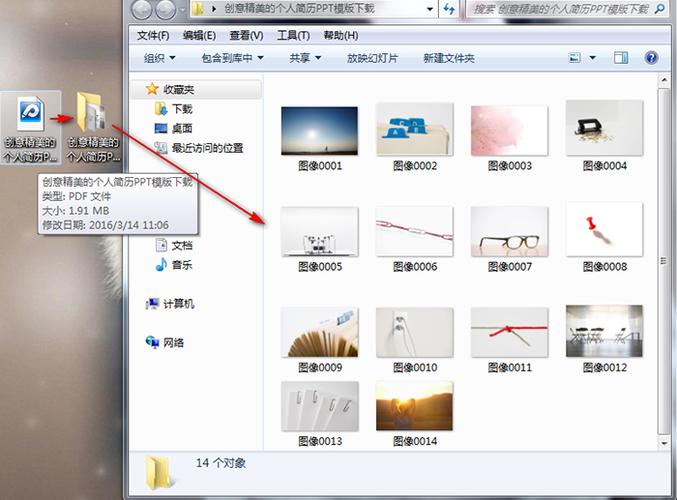The width and height of the screenshot is (677, 500).
Task: Click the 文档 document icon
Action: pyautogui.click(x=161, y=245)
